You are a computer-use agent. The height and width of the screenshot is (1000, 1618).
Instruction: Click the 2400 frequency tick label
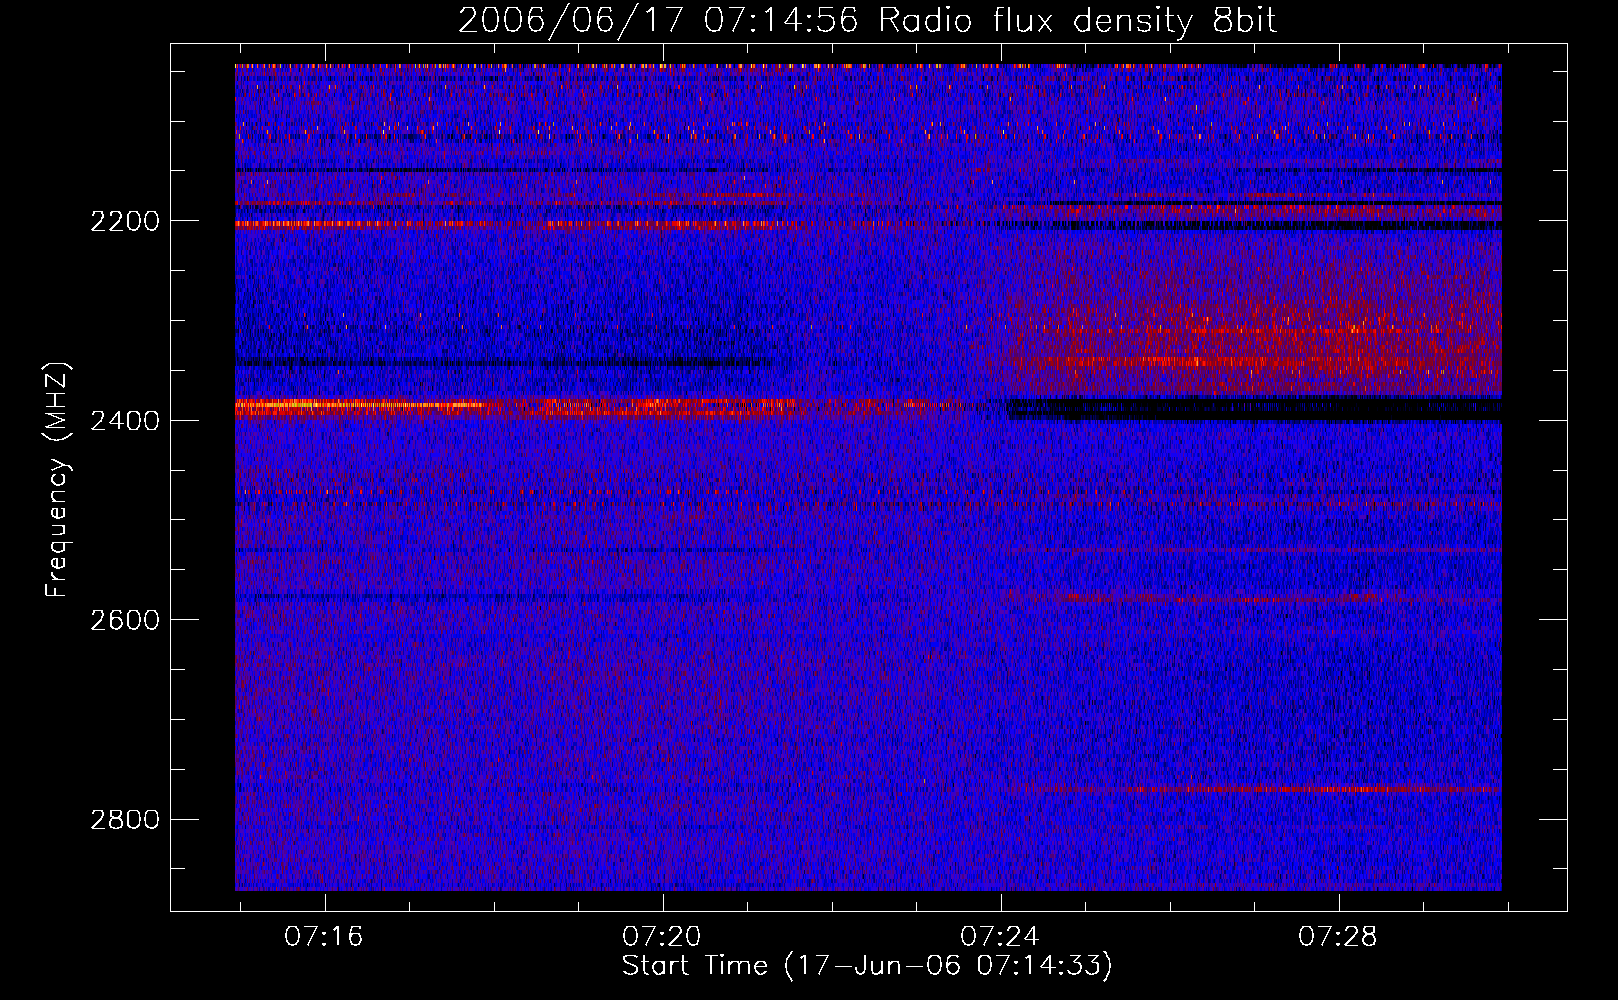click(125, 421)
